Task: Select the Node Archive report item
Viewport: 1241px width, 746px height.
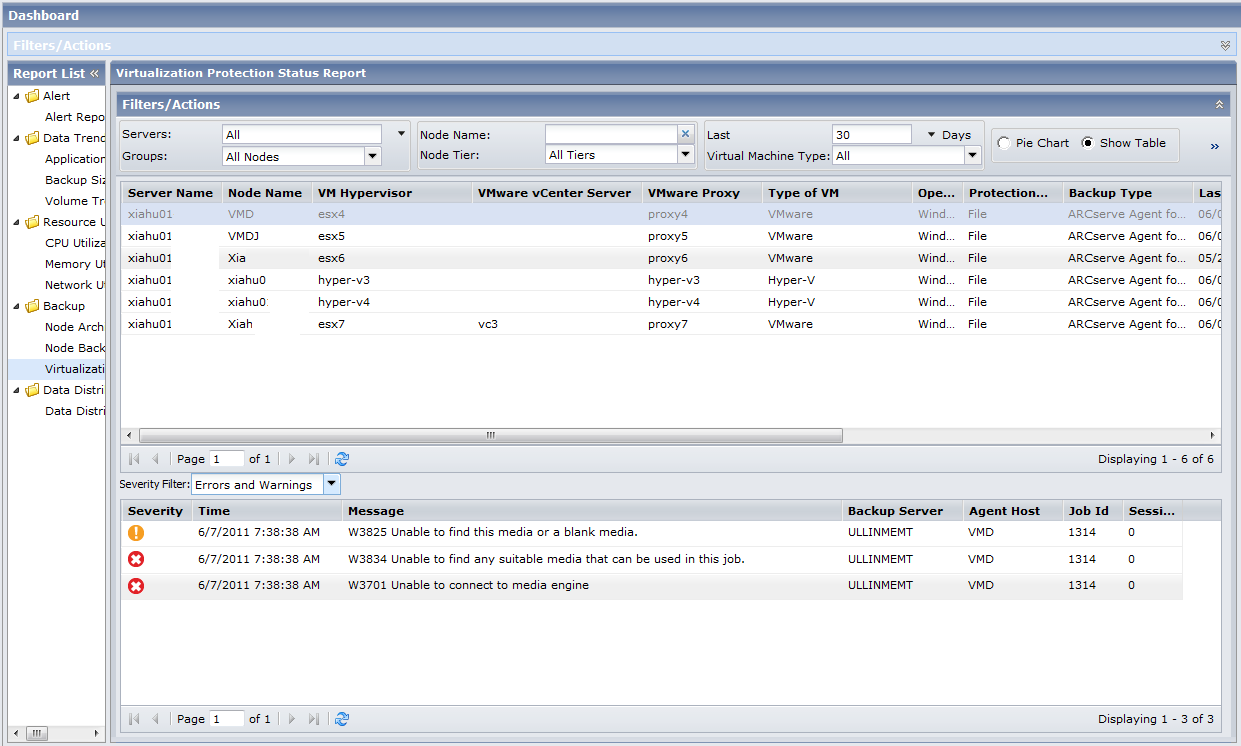Action: (x=75, y=327)
